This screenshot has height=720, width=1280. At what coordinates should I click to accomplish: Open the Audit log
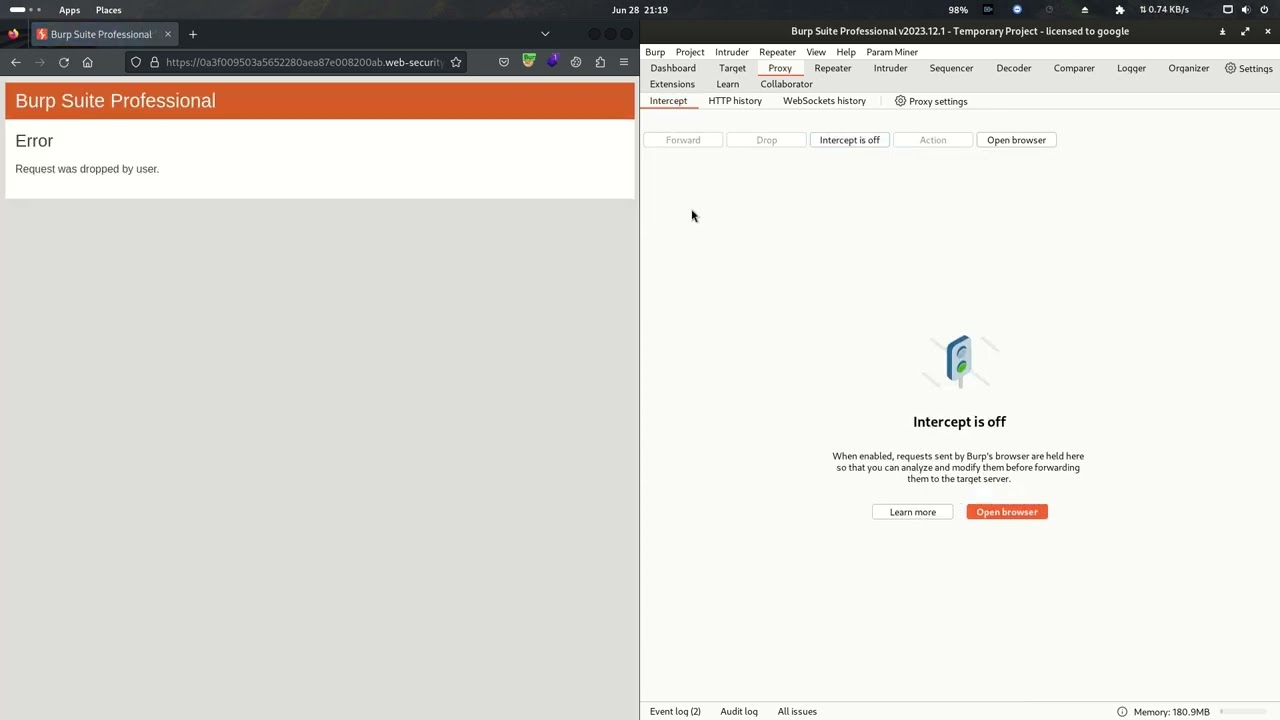click(739, 711)
